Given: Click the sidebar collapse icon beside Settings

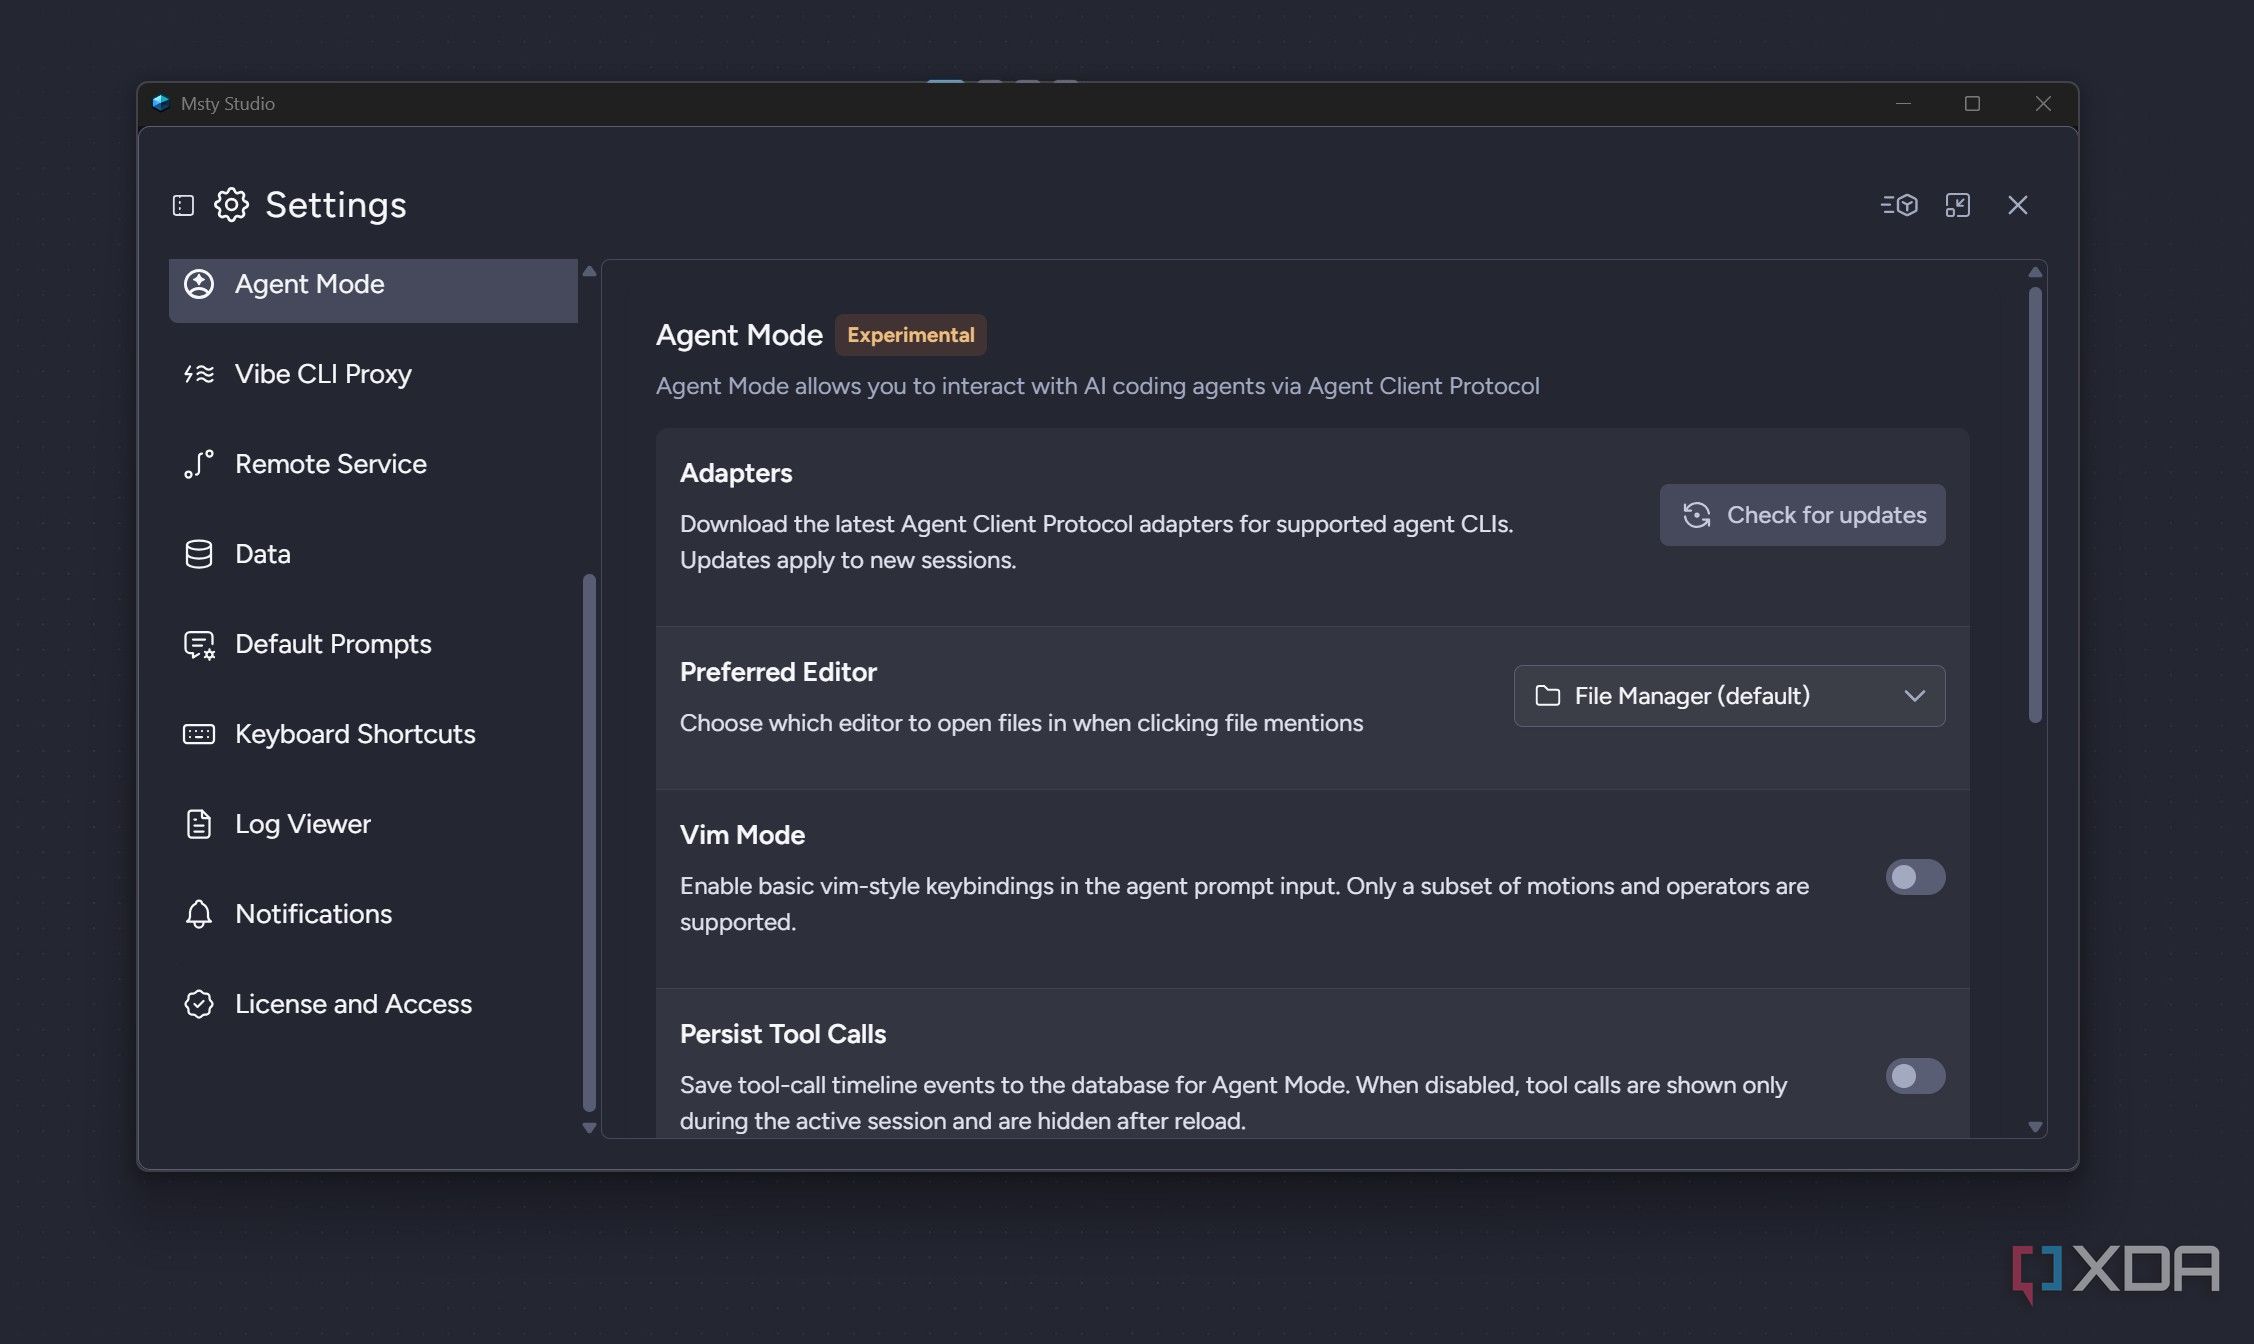Looking at the screenshot, I should pyautogui.click(x=183, y=205).
